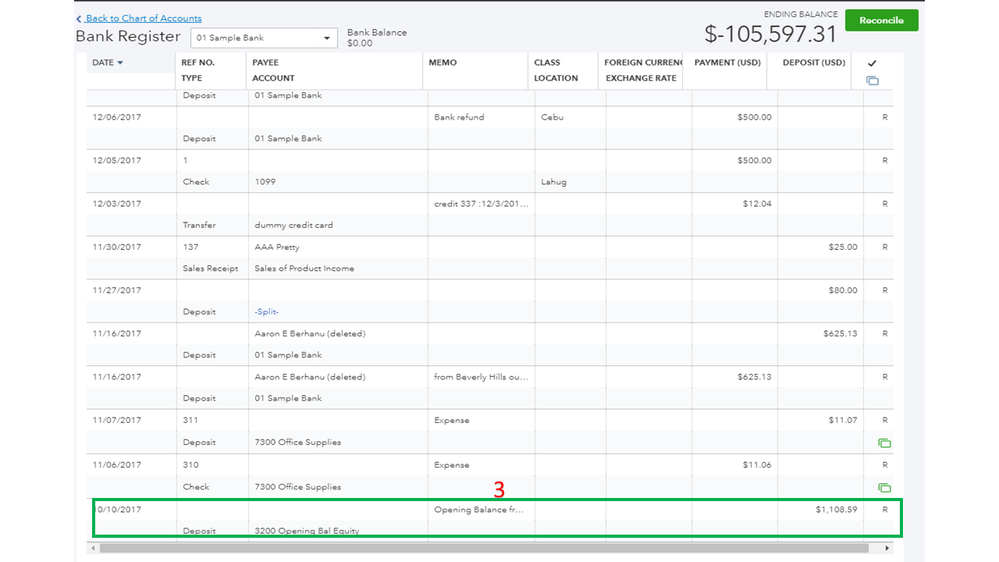
Task: Click the 12/06/2017 date cell
Action: pyautogui.click(x=117, y=117)
